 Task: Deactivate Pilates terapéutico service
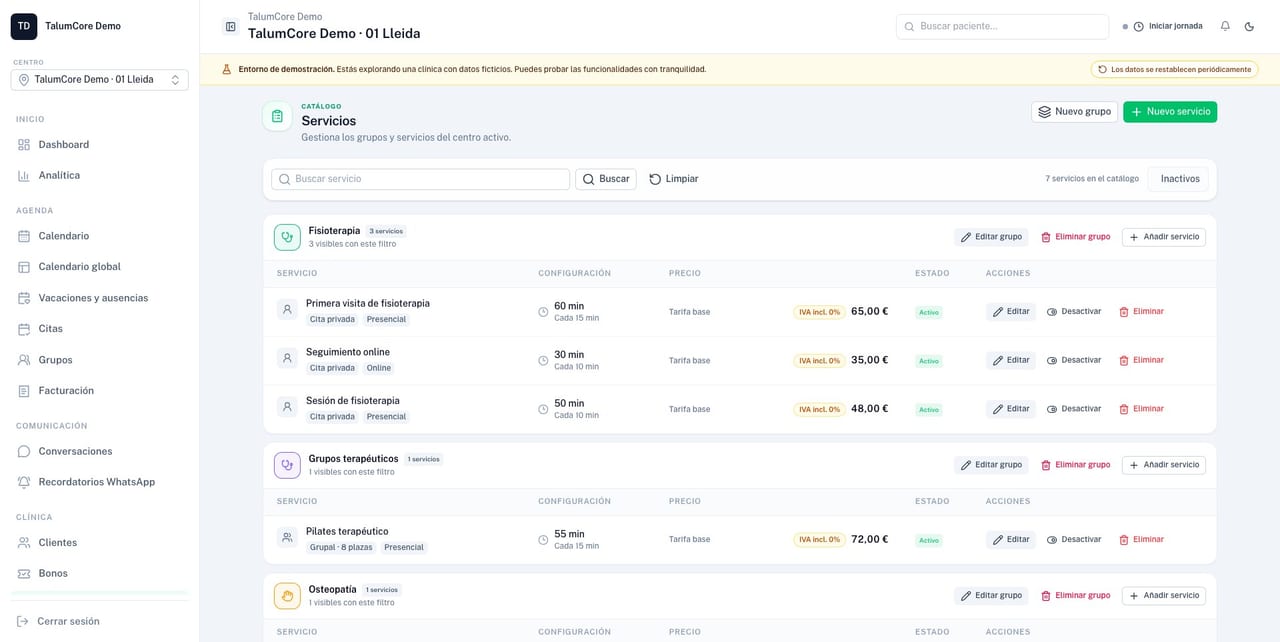tap(1074, 540)
